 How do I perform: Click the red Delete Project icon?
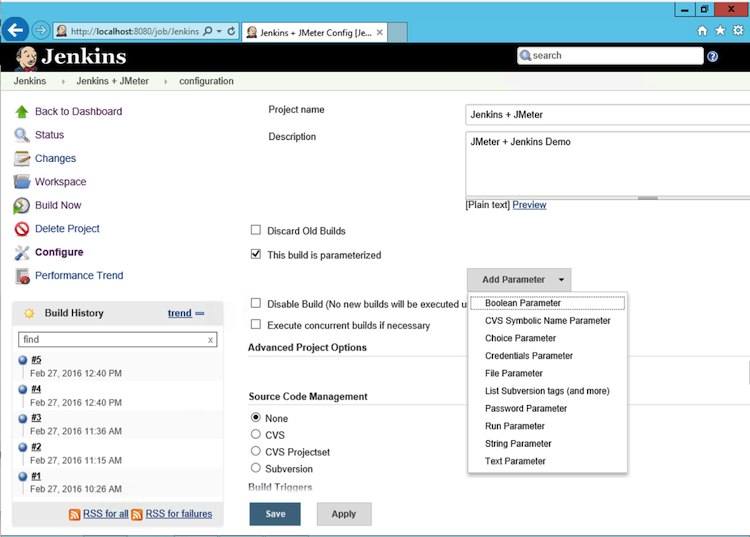click(22, 229)
